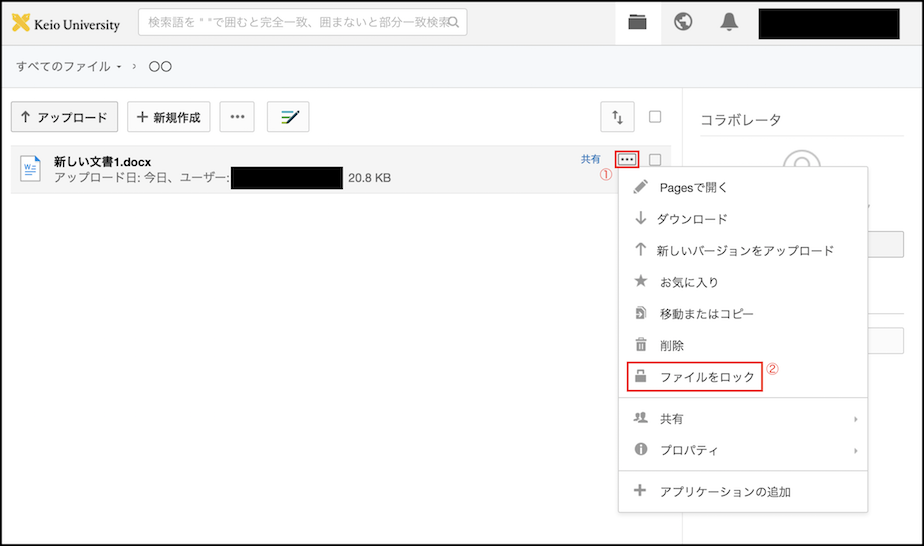Click the Word document icon for 新しい文書1.docx
The image size is (924, 546).
click(x=31, y=169)
